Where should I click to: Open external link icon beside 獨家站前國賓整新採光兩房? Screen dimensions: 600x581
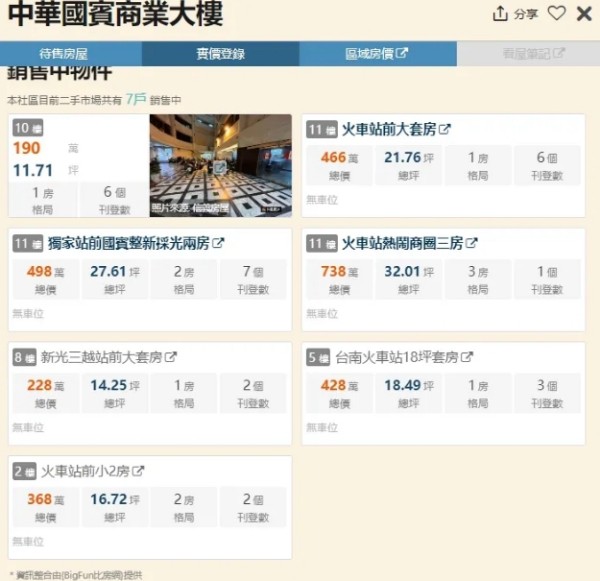point(218,243)
